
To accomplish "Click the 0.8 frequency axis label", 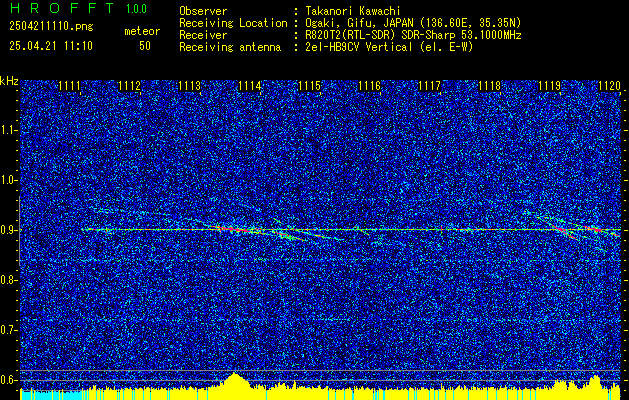I will click(7, 280).
